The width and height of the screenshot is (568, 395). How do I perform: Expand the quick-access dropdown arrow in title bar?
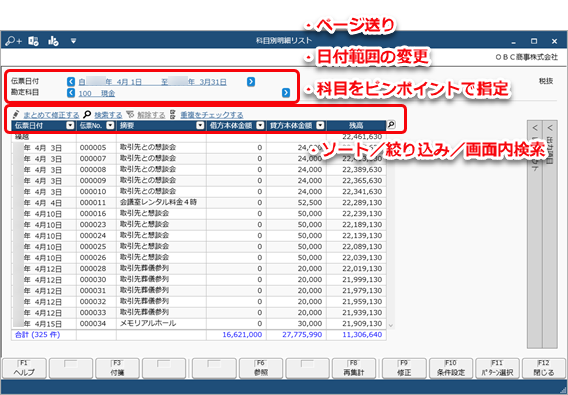coord(74,41)
